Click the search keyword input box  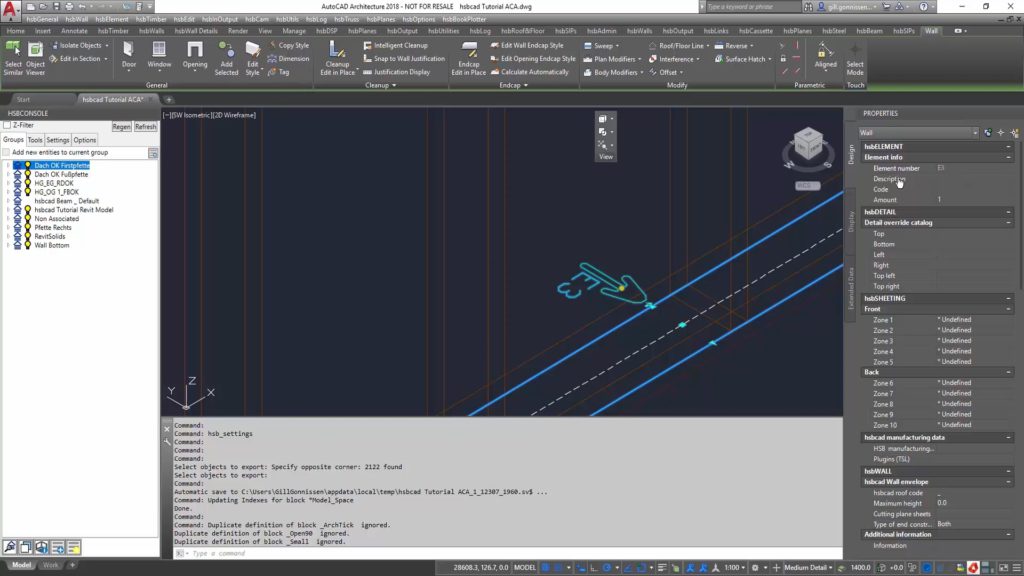click(752, 7)
